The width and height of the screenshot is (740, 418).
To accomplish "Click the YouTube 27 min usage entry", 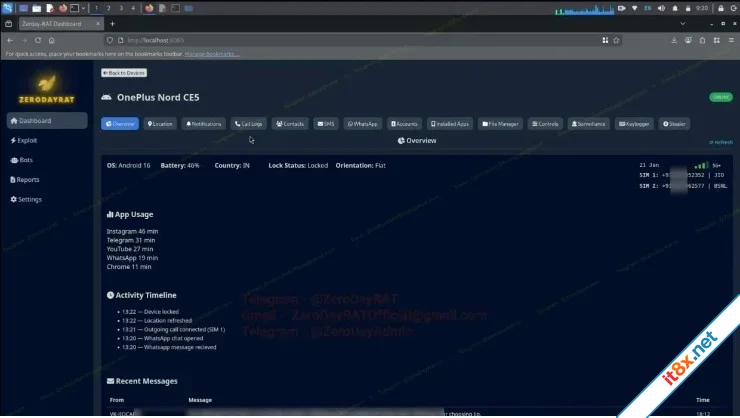I will point(130,249).
